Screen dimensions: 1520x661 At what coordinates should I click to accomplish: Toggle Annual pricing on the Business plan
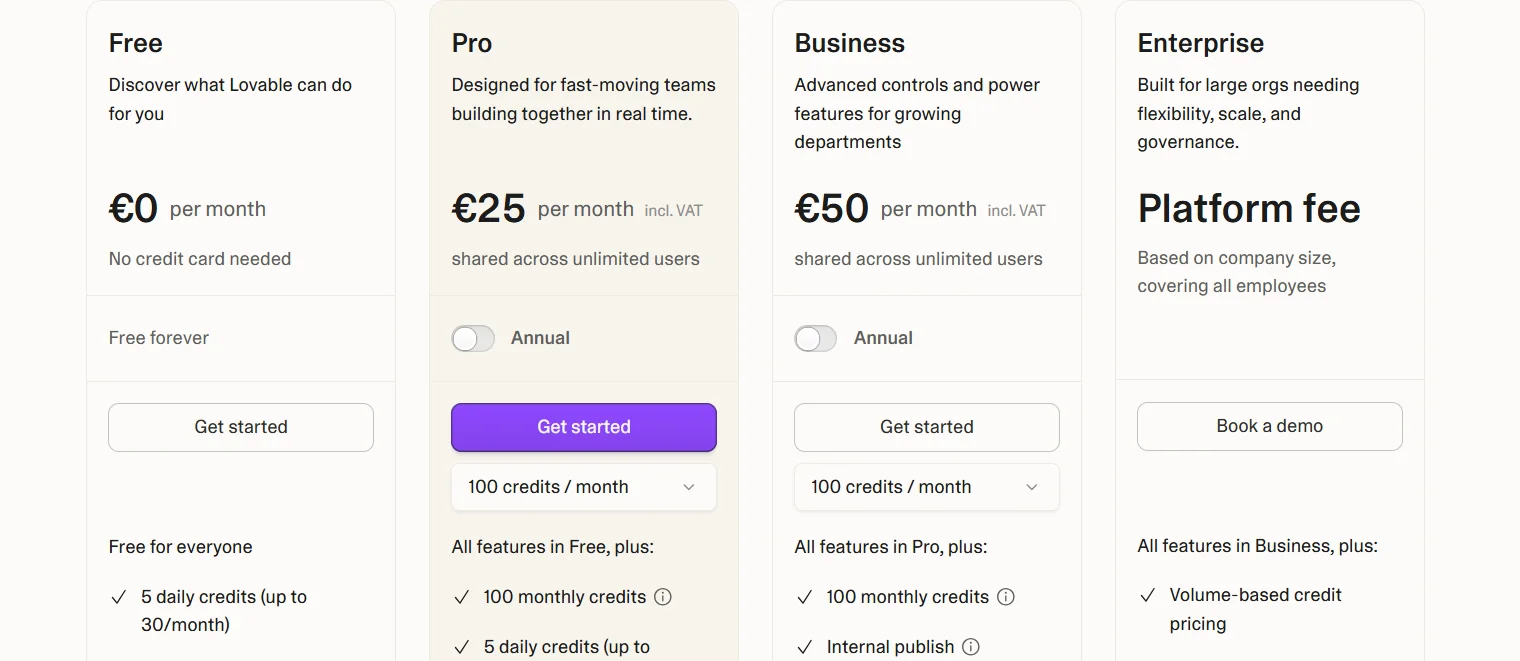tap(815, 338)
